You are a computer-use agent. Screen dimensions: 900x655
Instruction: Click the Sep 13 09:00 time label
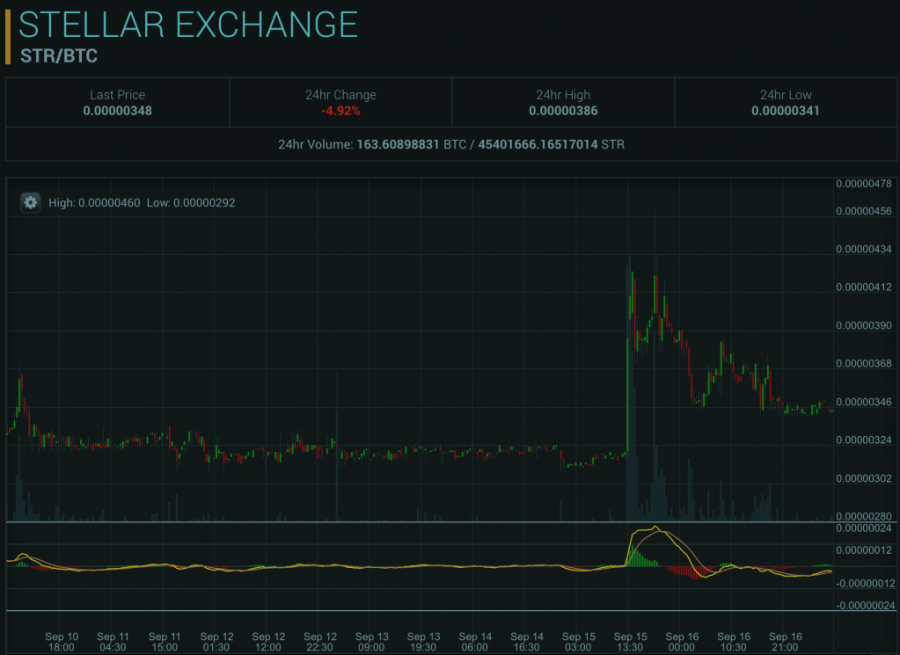(x=371, y=642)
